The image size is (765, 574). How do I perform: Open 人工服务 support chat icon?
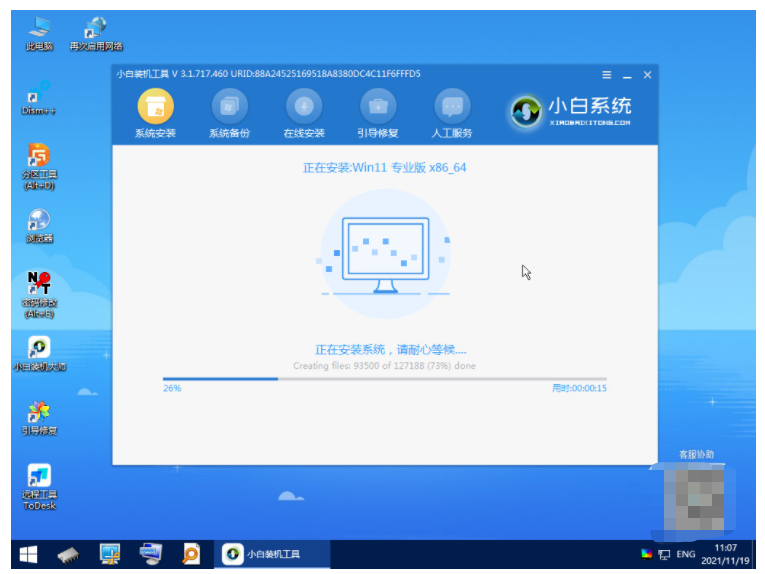point(452,107)
